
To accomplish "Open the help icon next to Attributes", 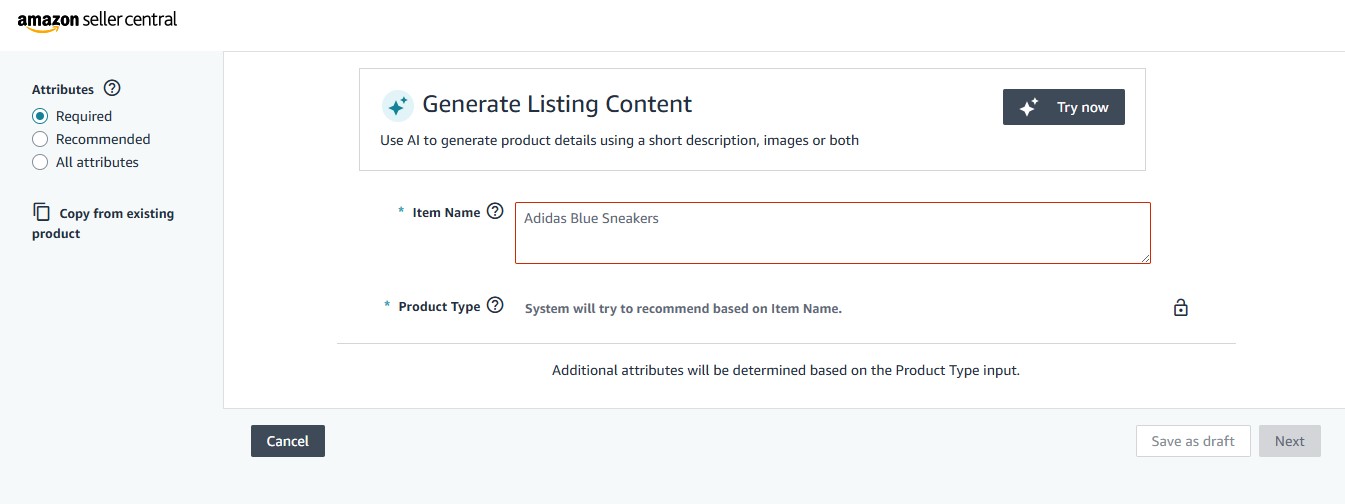I will tap(112, 89).
